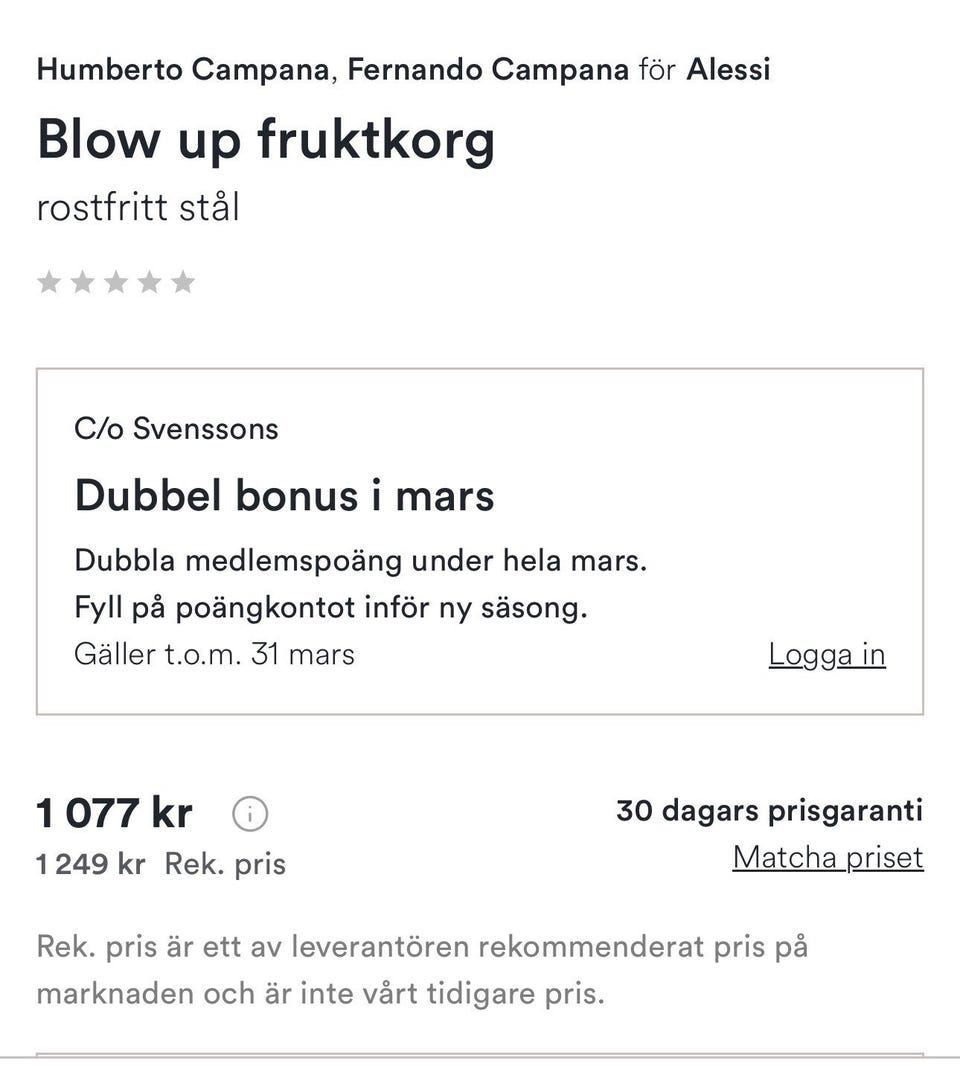This screenshot has width=960, height=1066.
Task: Go to the Alessi brand page
Action: pos(728,70)
